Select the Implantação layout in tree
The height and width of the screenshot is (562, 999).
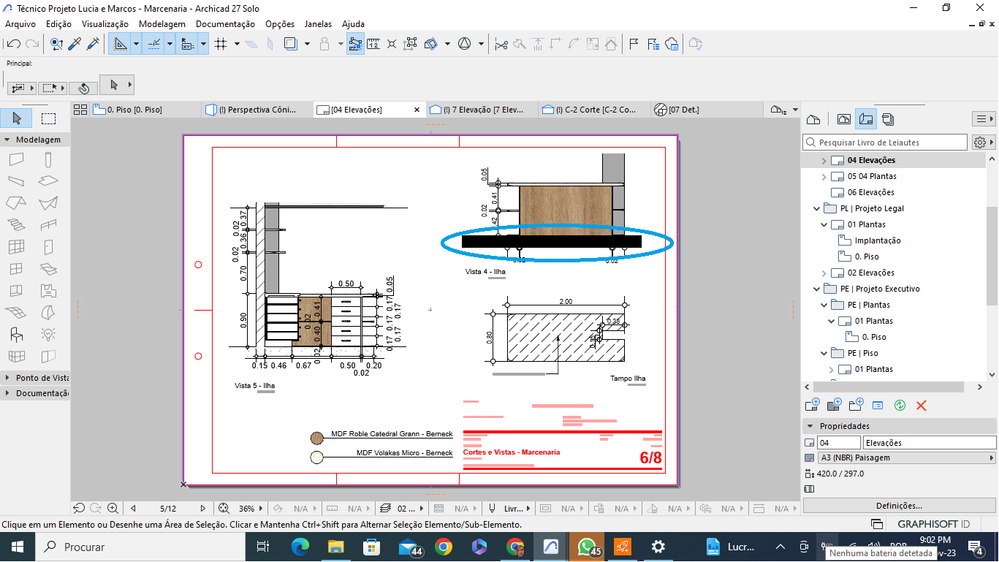click(x=877, y=240)
